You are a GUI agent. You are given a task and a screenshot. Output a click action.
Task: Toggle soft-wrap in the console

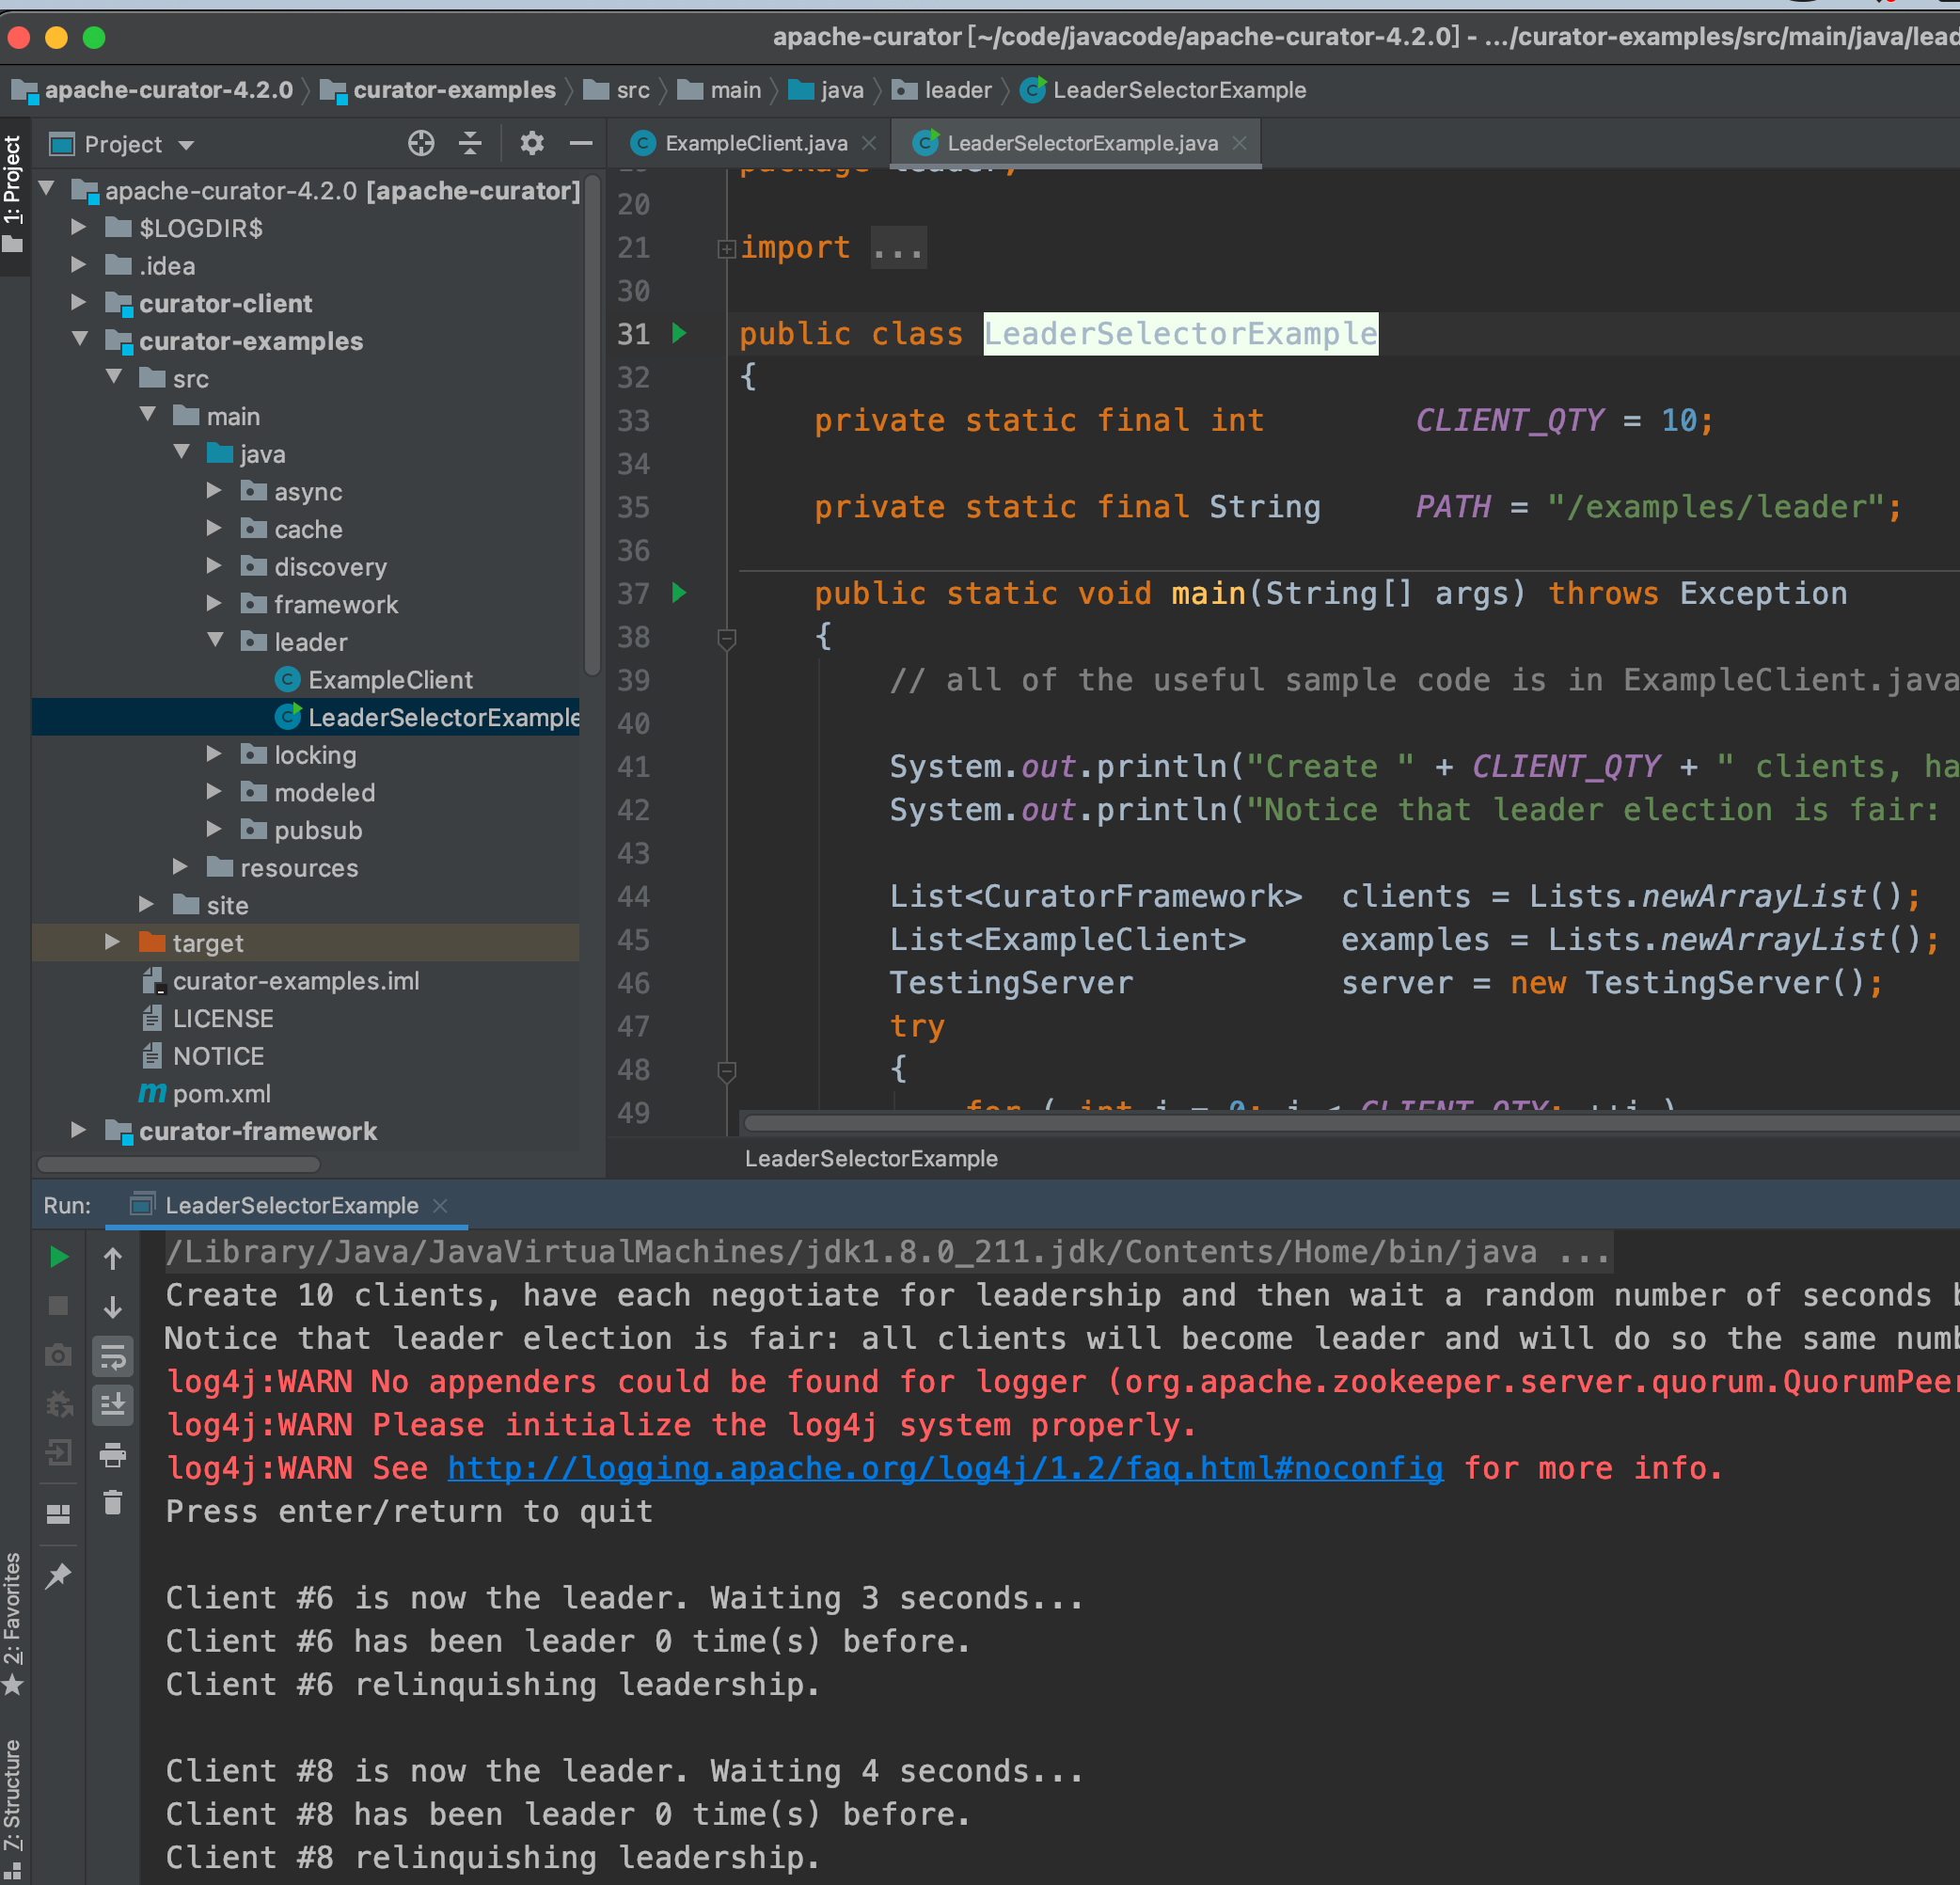(x=113, y=1357)
